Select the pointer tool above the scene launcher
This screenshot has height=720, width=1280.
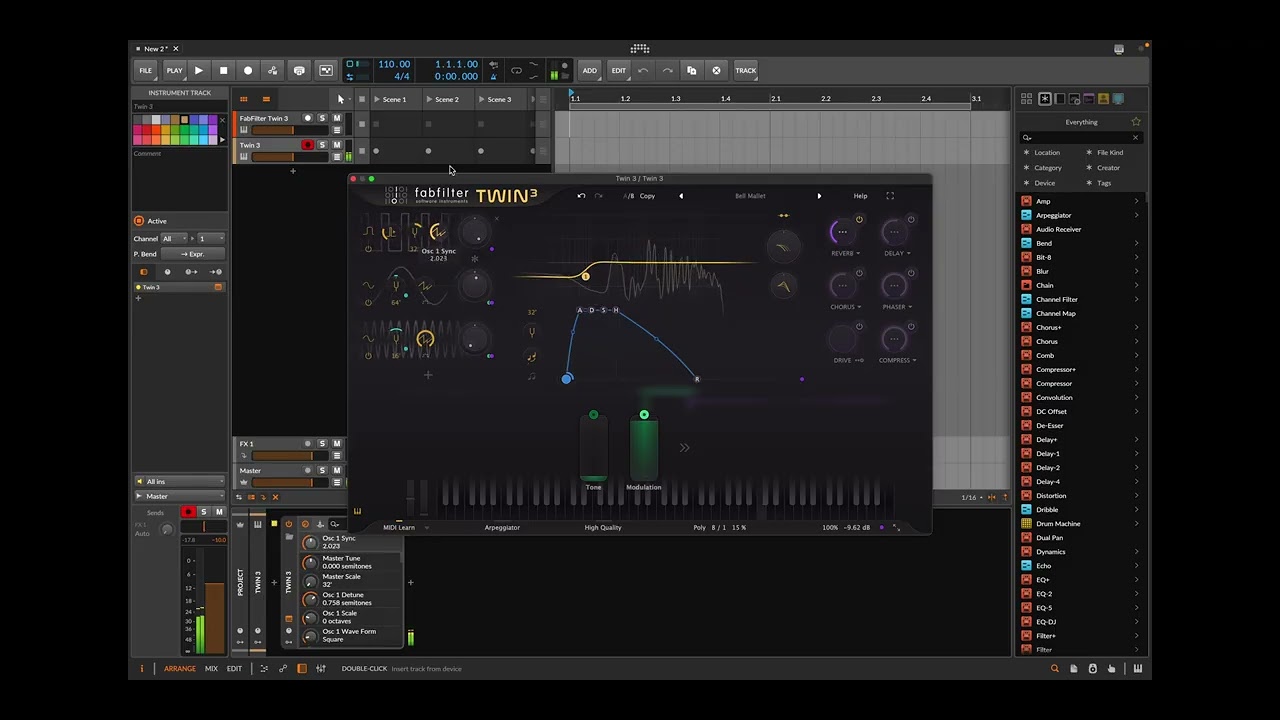(x=341, y=99)
